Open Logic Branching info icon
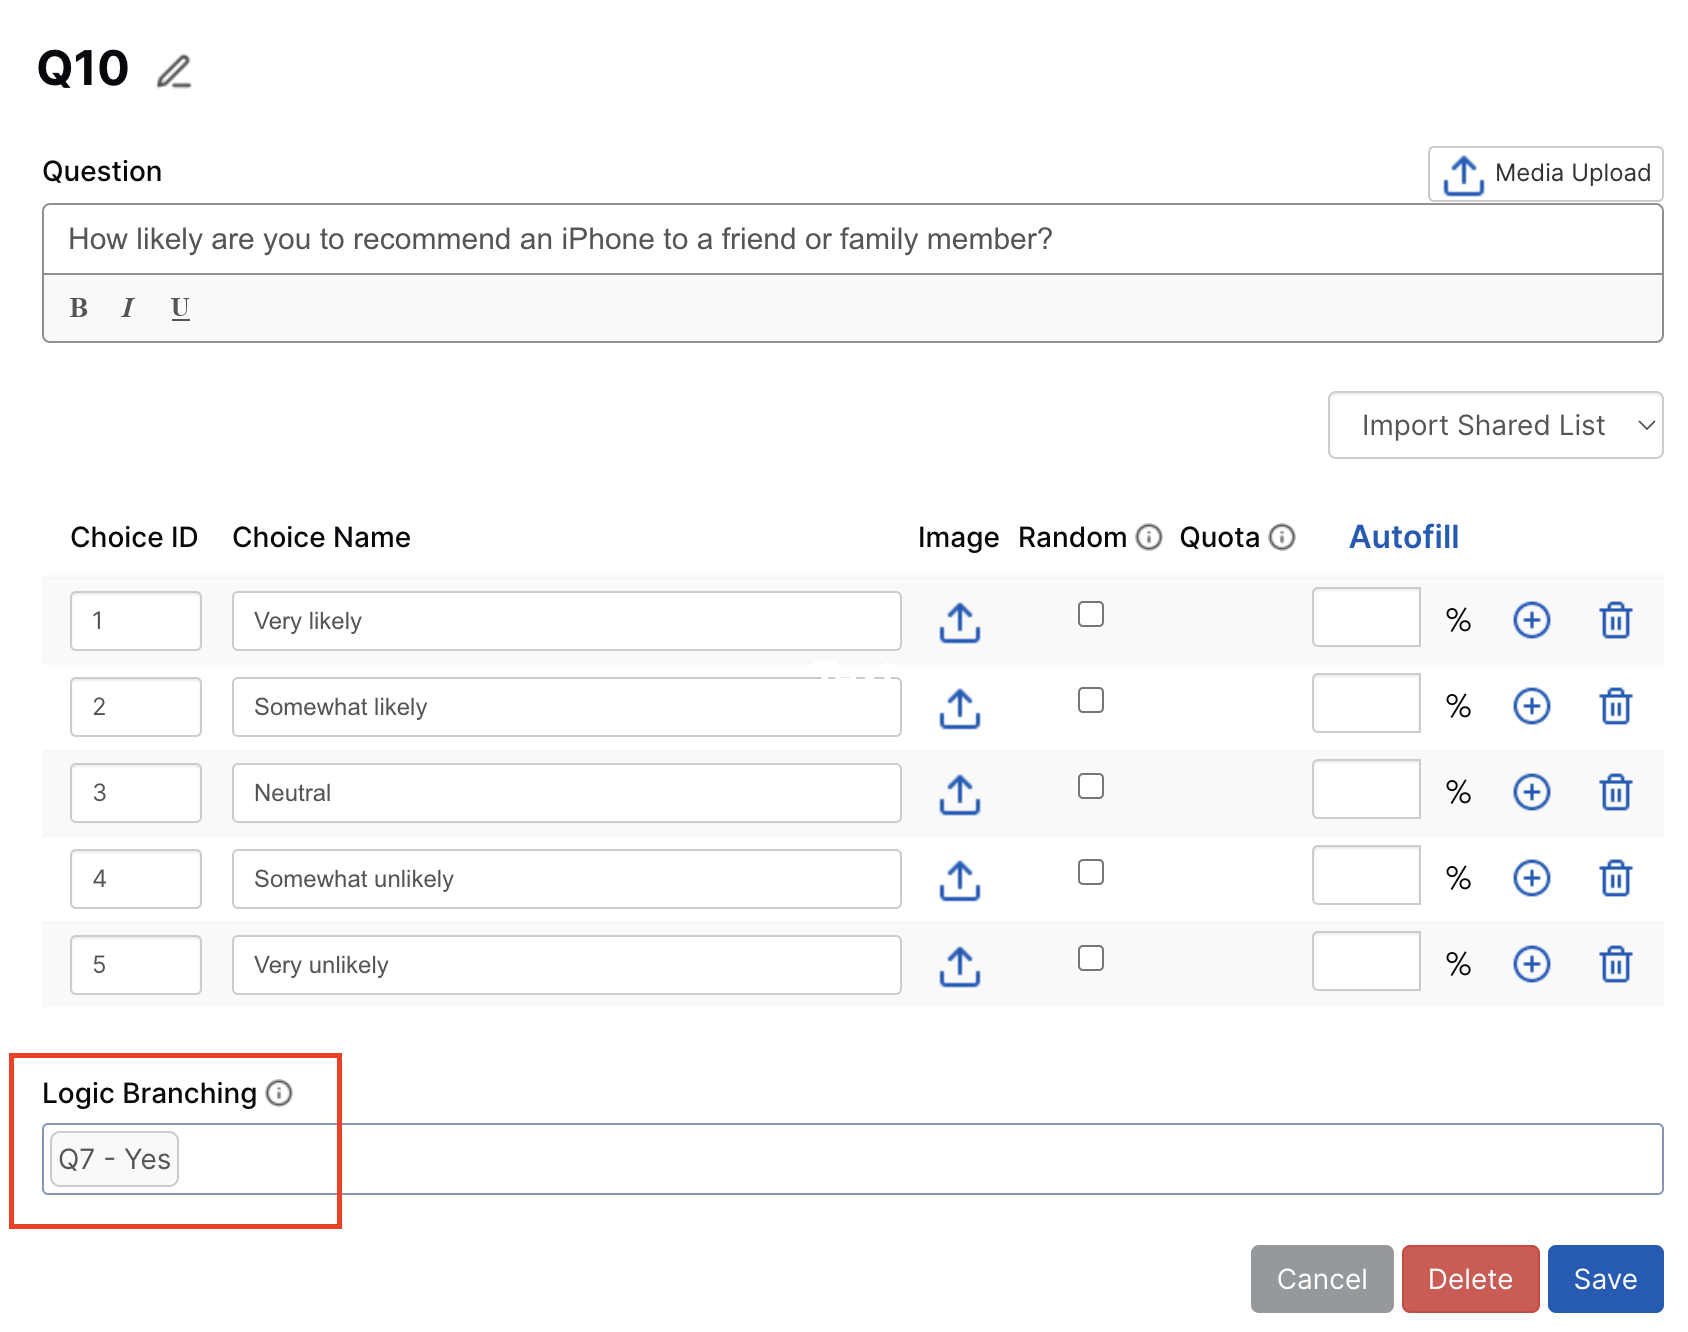 pyautogui.click(x=280, y=1093)
